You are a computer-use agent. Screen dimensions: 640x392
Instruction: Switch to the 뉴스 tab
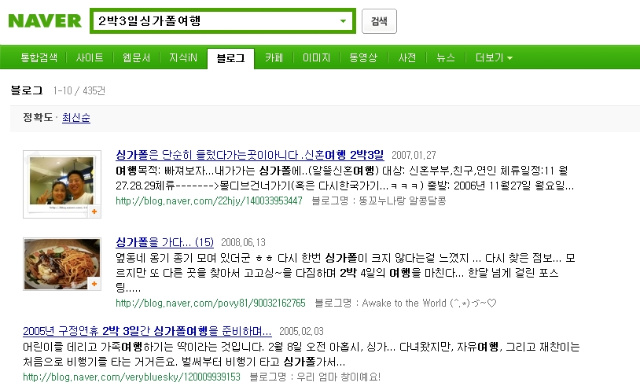[x=445, y=58]
